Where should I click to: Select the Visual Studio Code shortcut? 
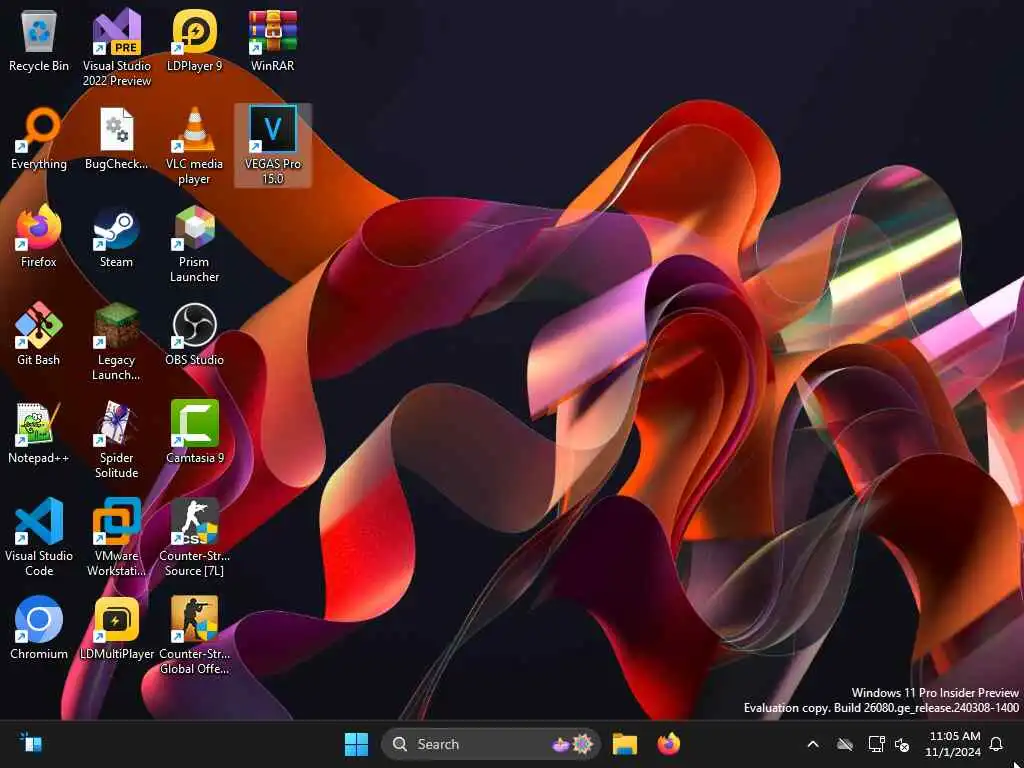(x=39, y=538)
